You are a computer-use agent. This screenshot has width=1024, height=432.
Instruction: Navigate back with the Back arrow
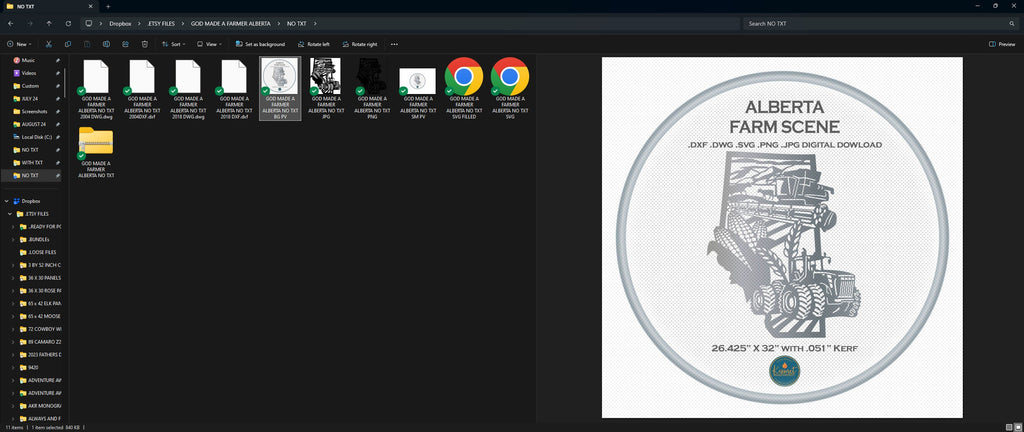coord(10,23)
